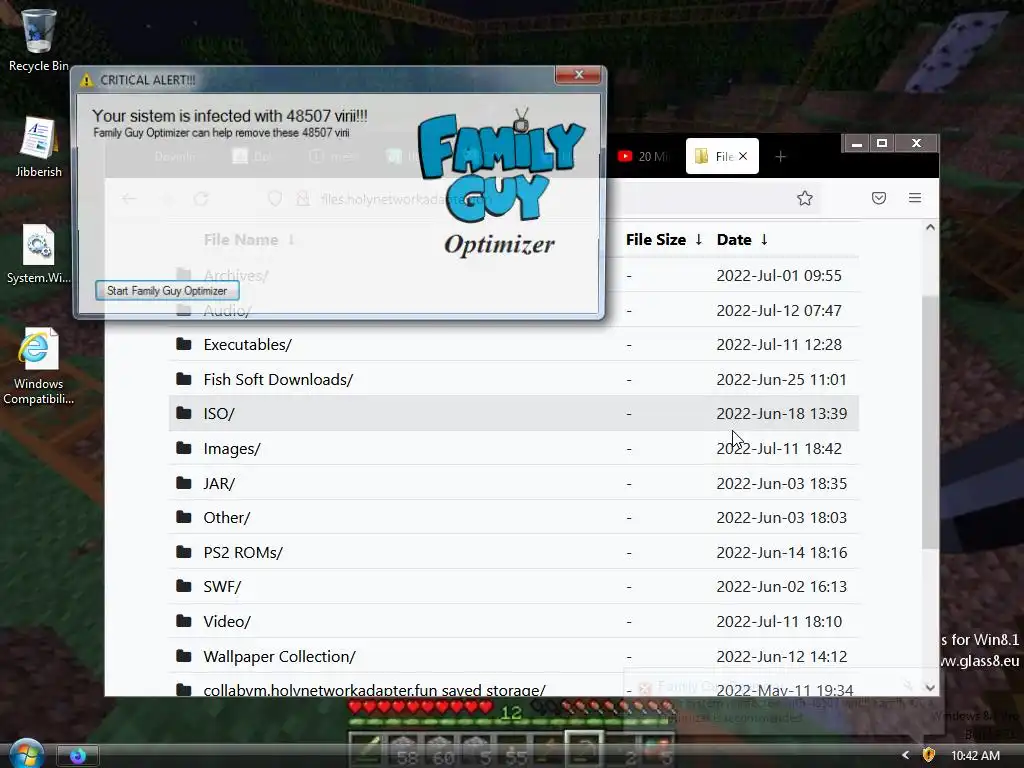Bookmark this page with the star icon
This screenshot has width=1024, height=768.
click(805, 198)
